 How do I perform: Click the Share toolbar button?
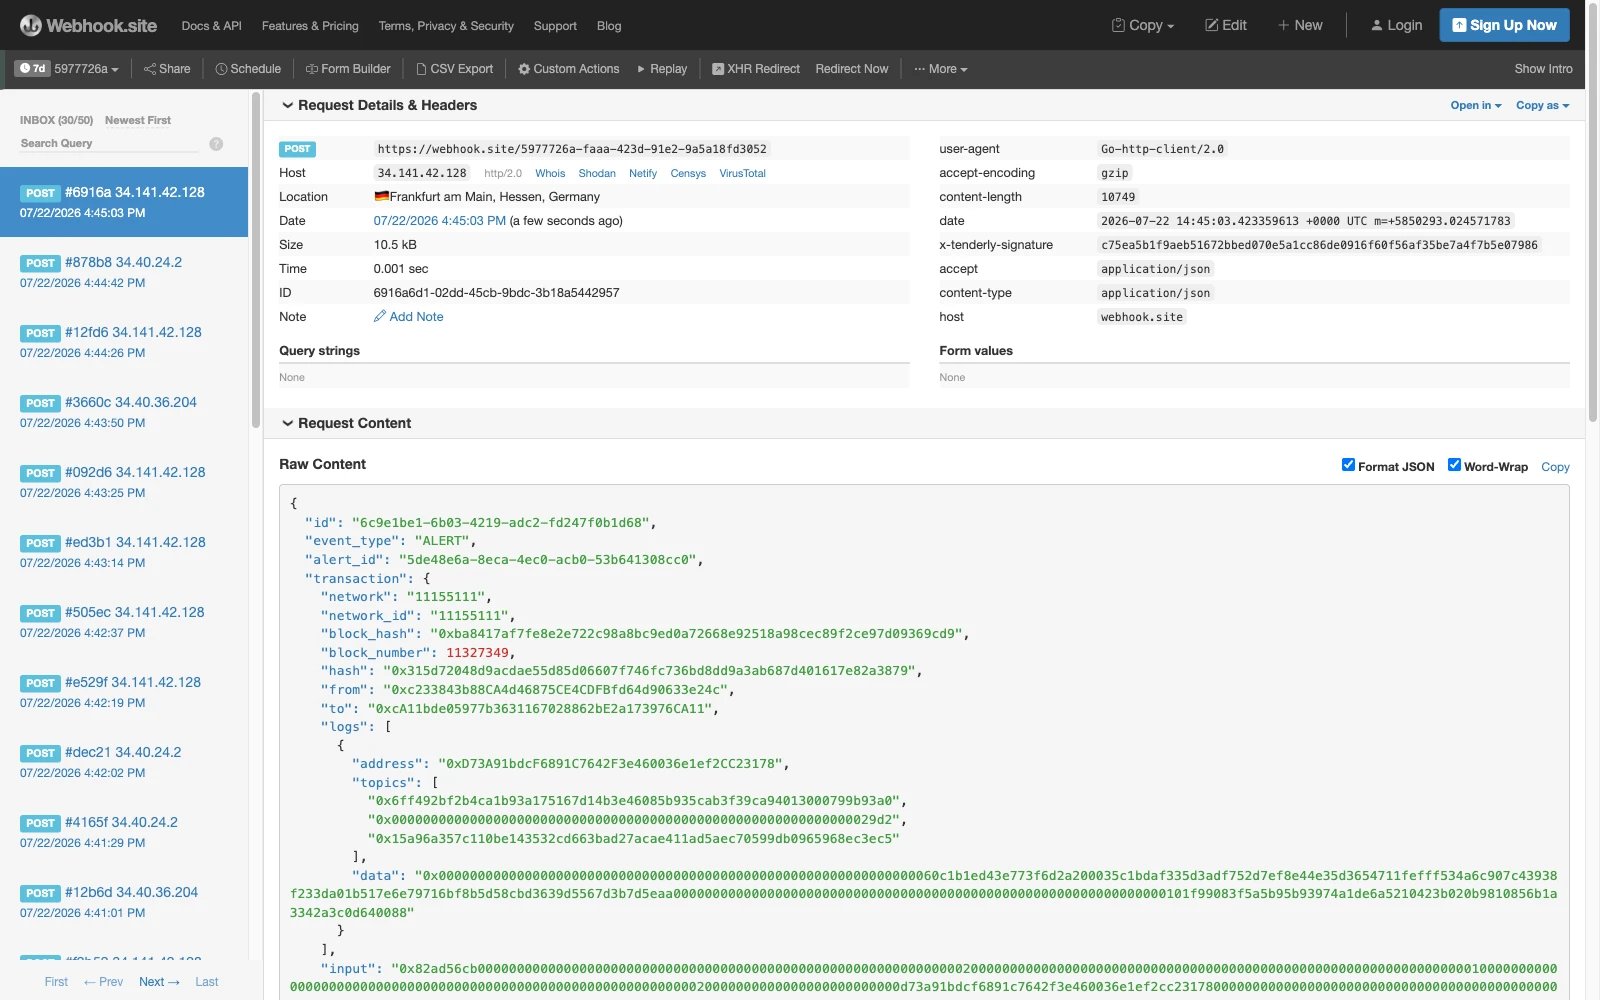(x=167, y=69)
